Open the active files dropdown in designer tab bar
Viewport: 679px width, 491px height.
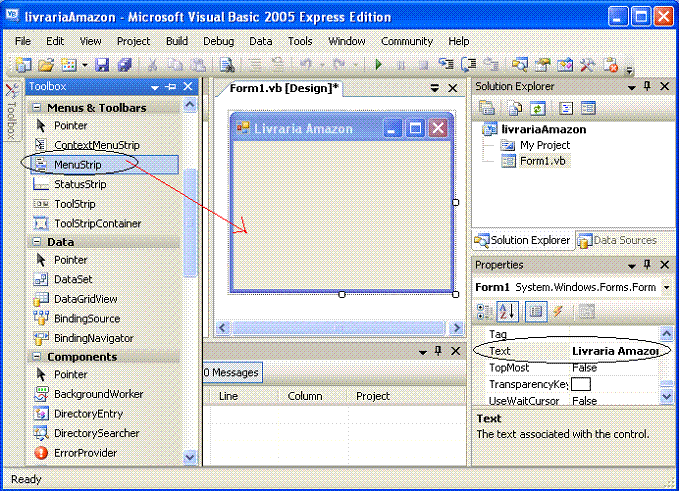point(434,88)
